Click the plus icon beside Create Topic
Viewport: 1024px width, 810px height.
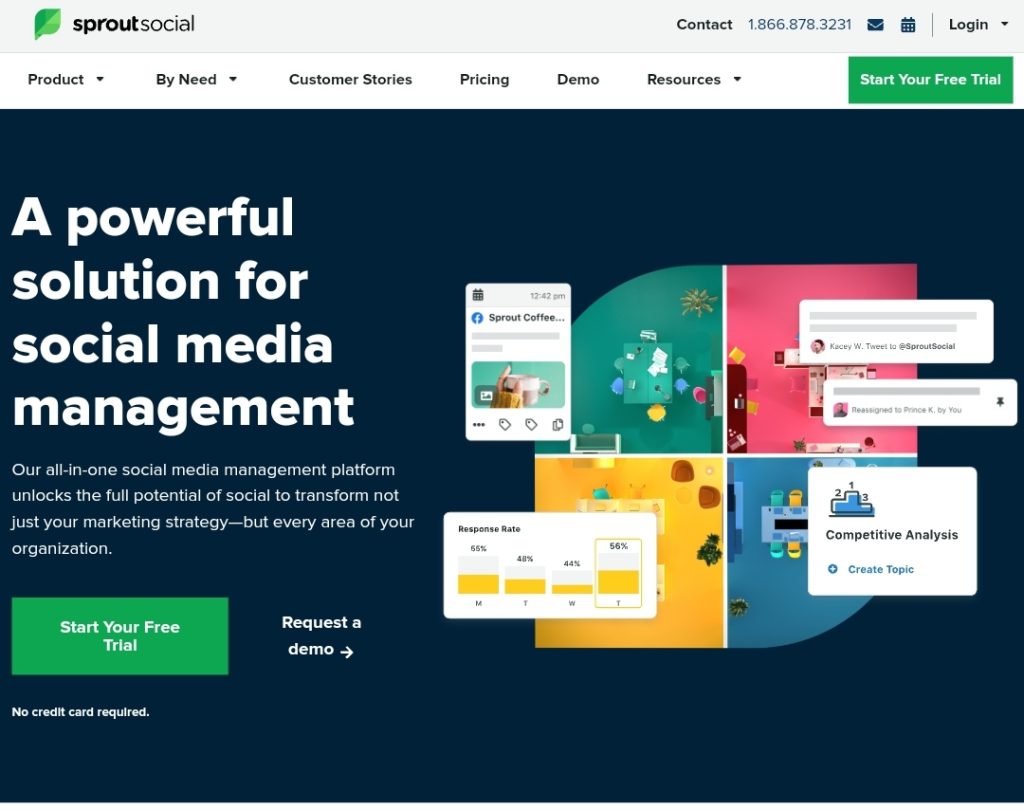point(833,569)
